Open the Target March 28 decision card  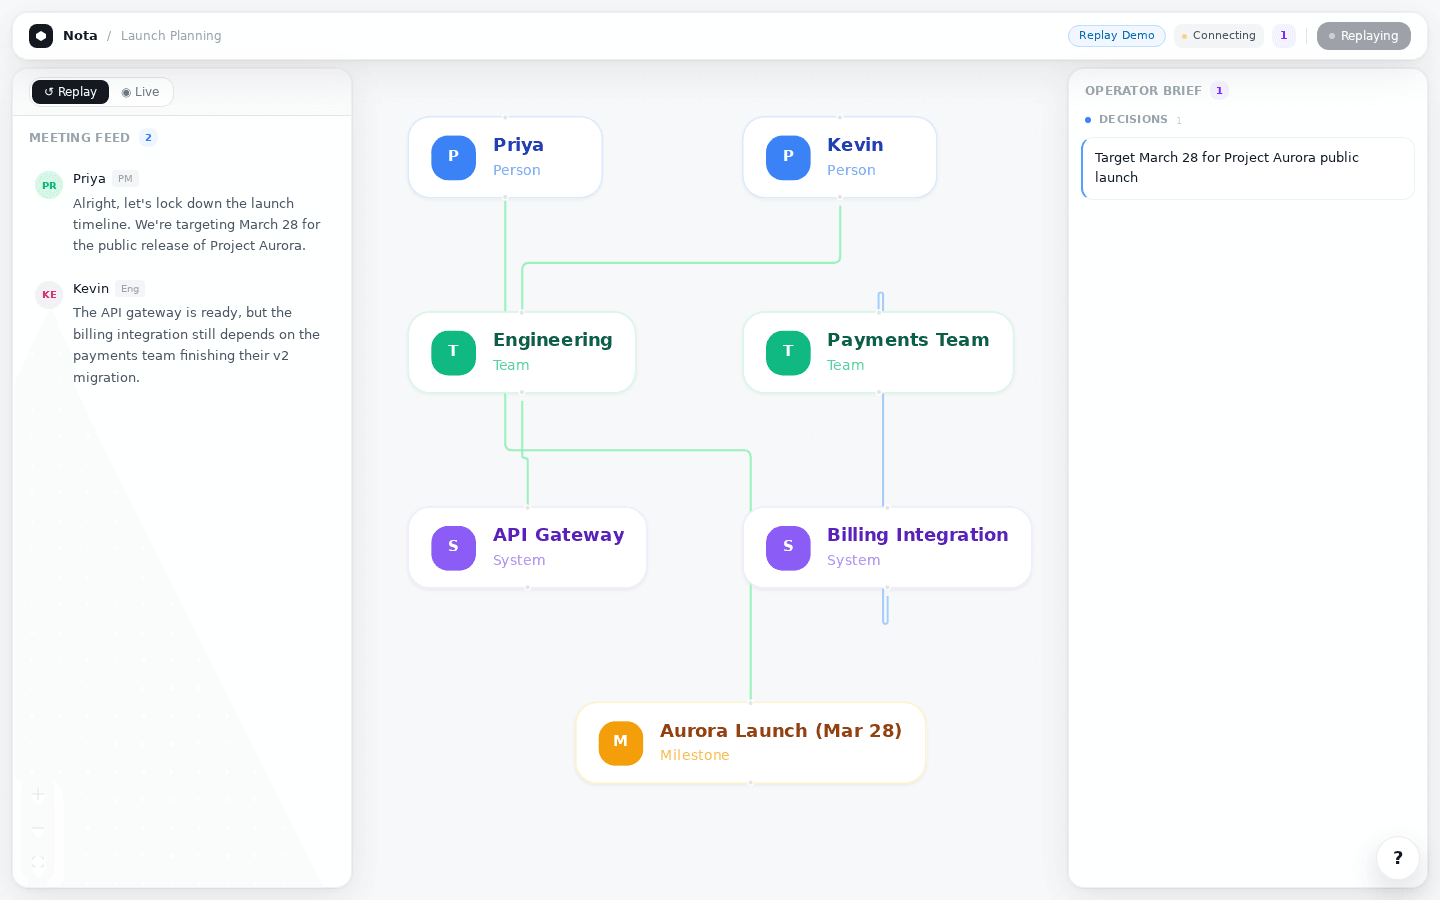(x=1247, y=168)
